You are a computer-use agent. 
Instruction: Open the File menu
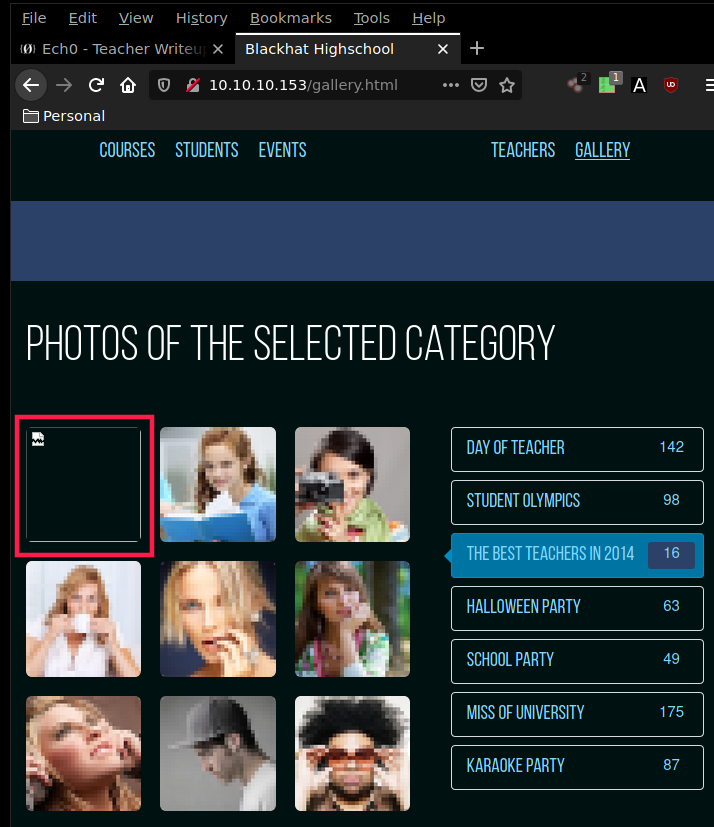34,18
